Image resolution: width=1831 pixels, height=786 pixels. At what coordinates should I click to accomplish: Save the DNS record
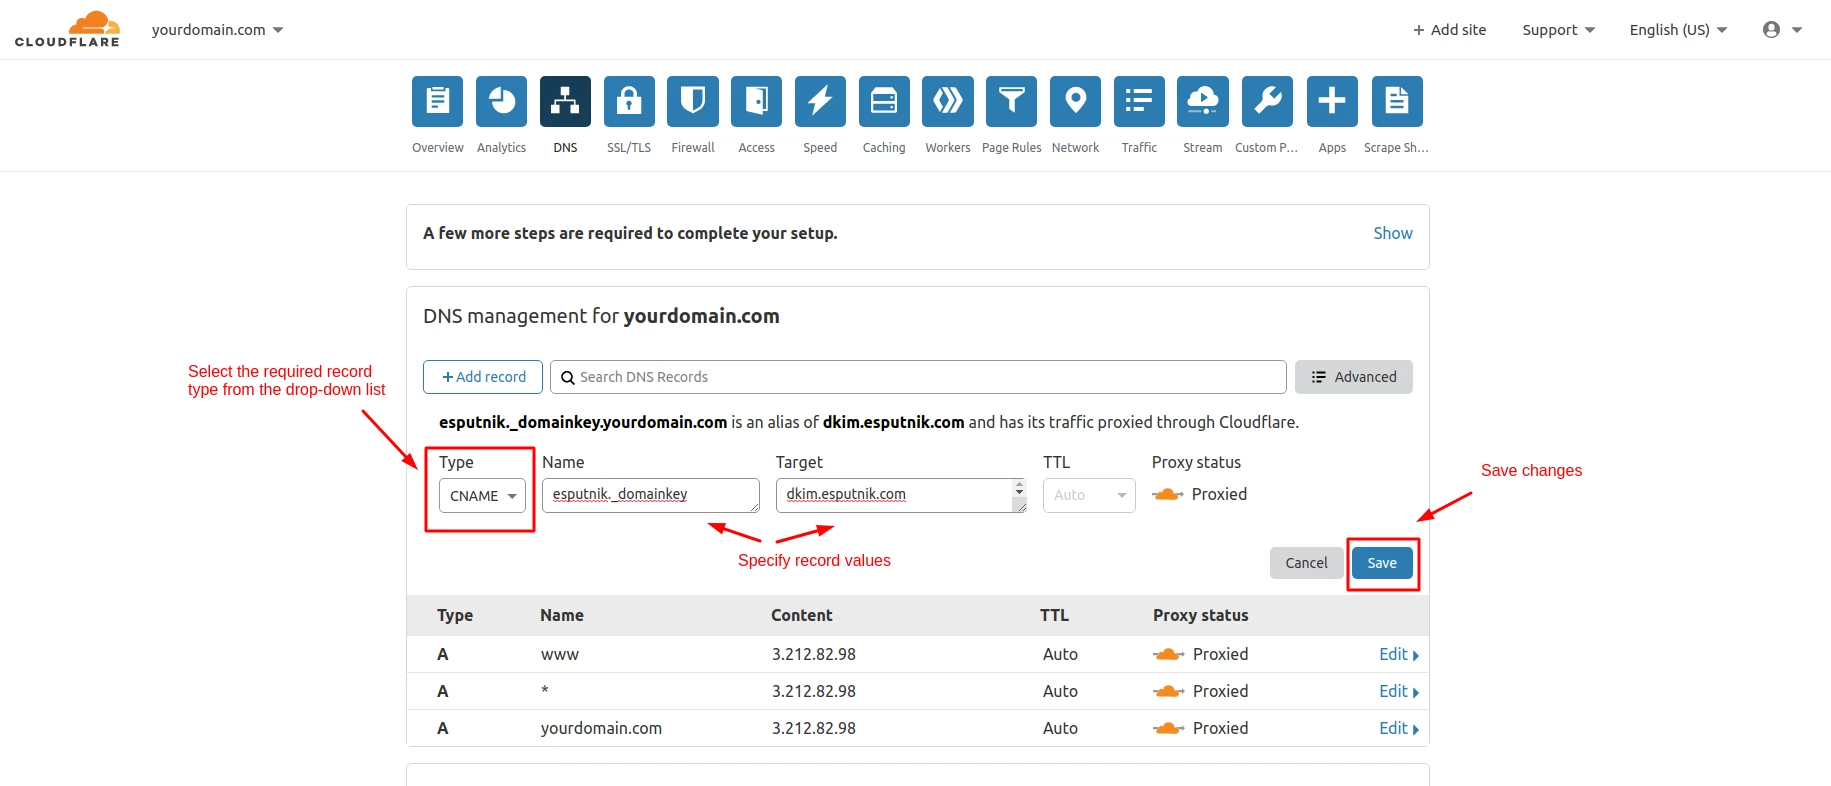tap(1382, 563)
